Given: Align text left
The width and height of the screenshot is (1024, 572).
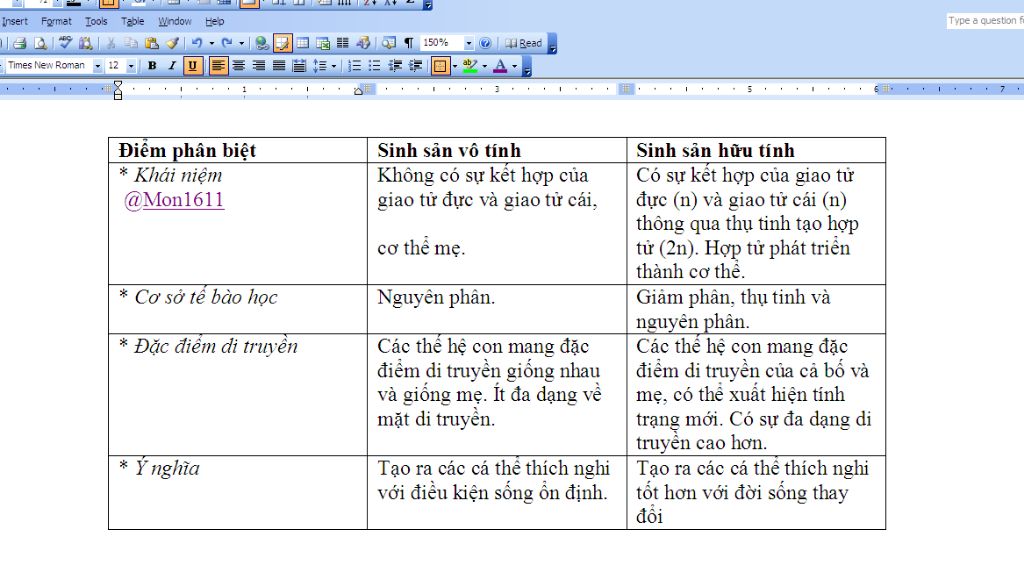Looking at the screenshot, I should coord(219,65).
